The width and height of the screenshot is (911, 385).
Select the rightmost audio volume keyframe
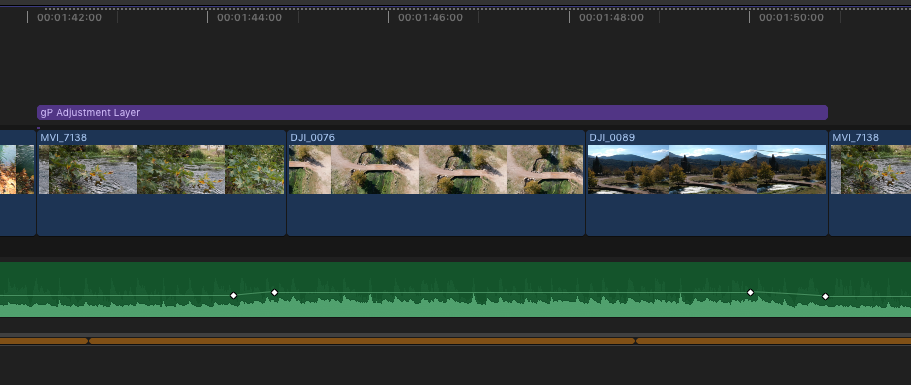(x=825, y=297)
